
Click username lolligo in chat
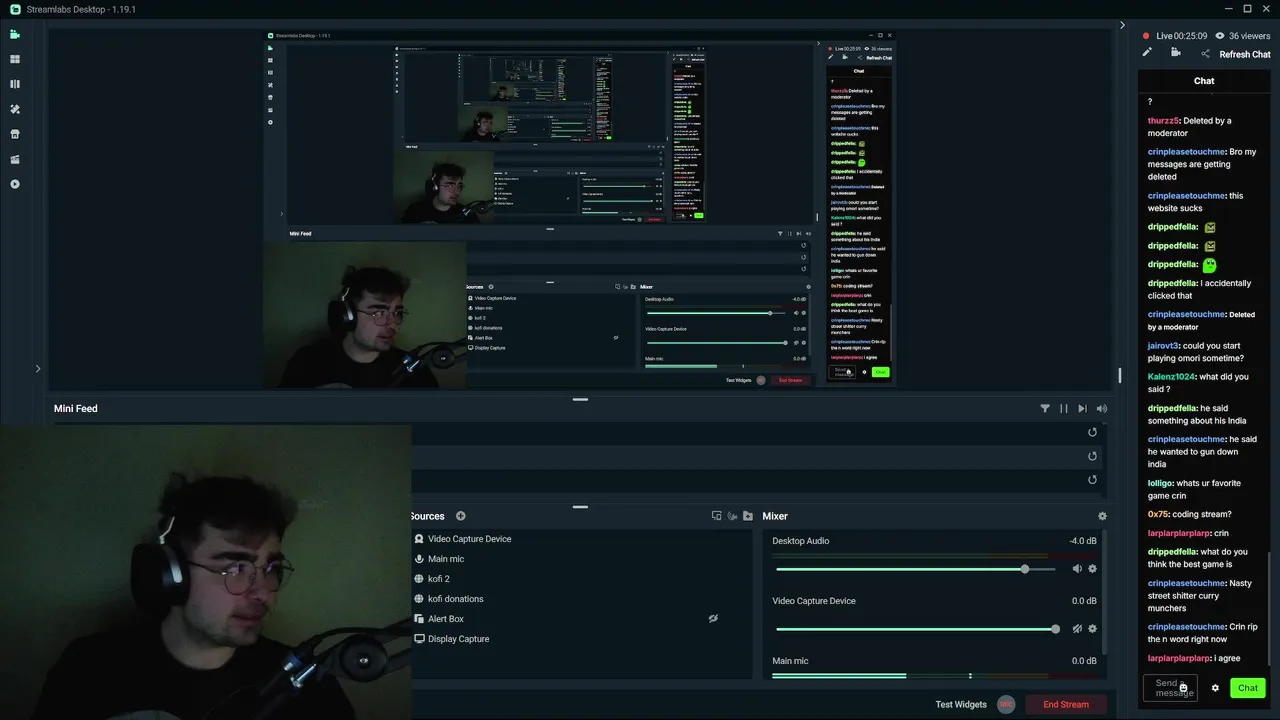(1160, 483)
